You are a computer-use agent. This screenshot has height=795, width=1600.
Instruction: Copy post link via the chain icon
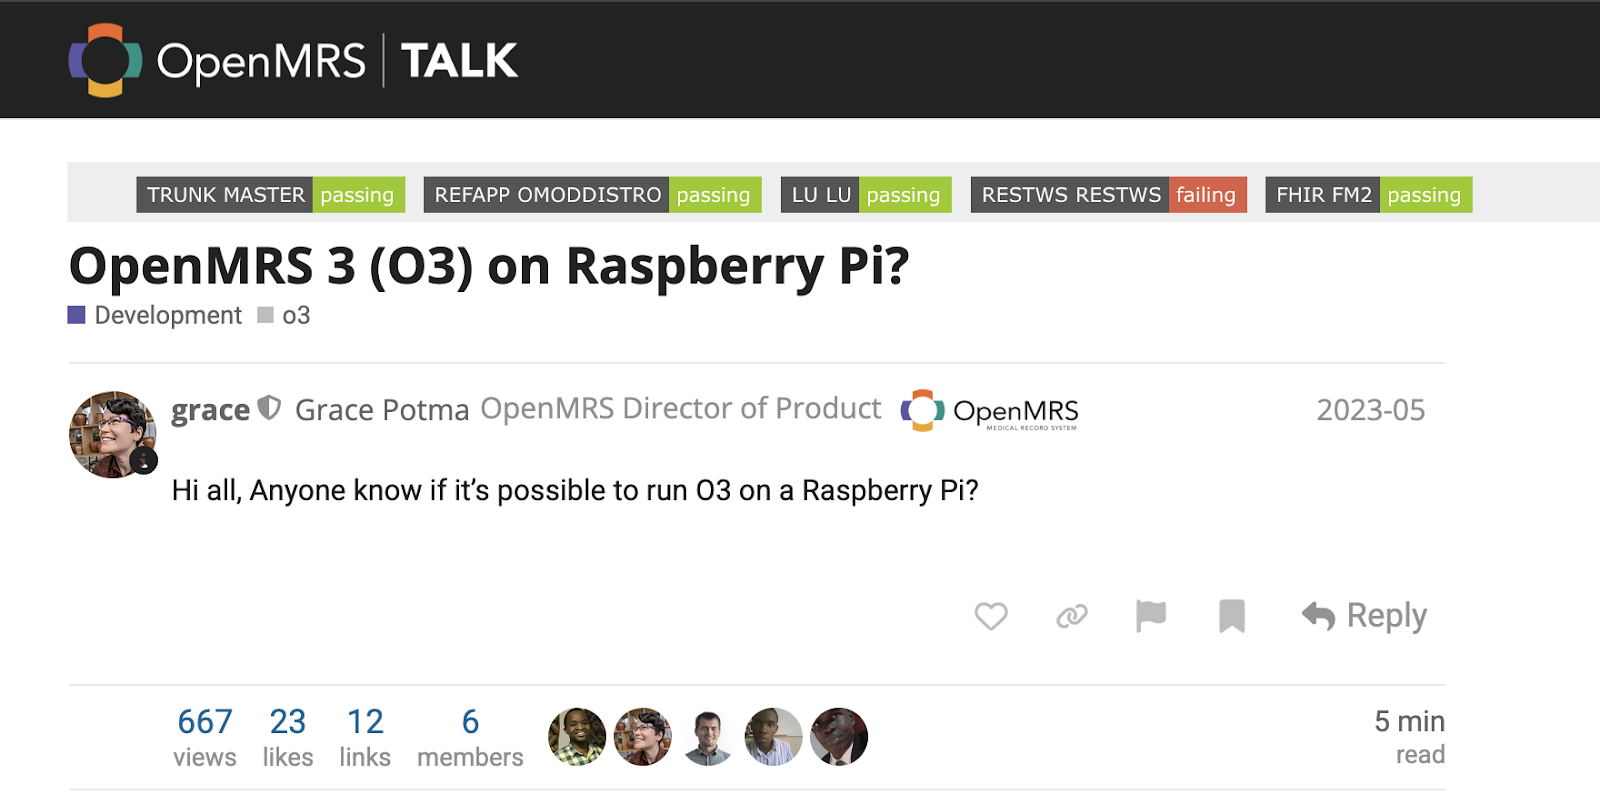[1071, 616]
